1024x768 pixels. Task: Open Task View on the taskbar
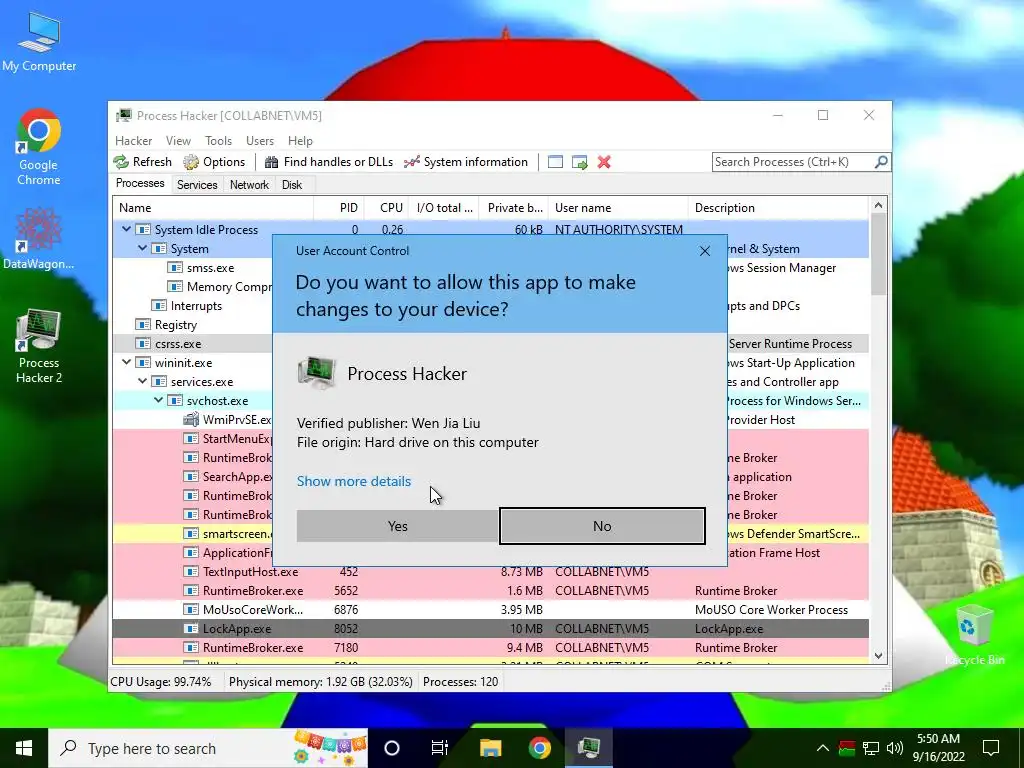(440, 748)
